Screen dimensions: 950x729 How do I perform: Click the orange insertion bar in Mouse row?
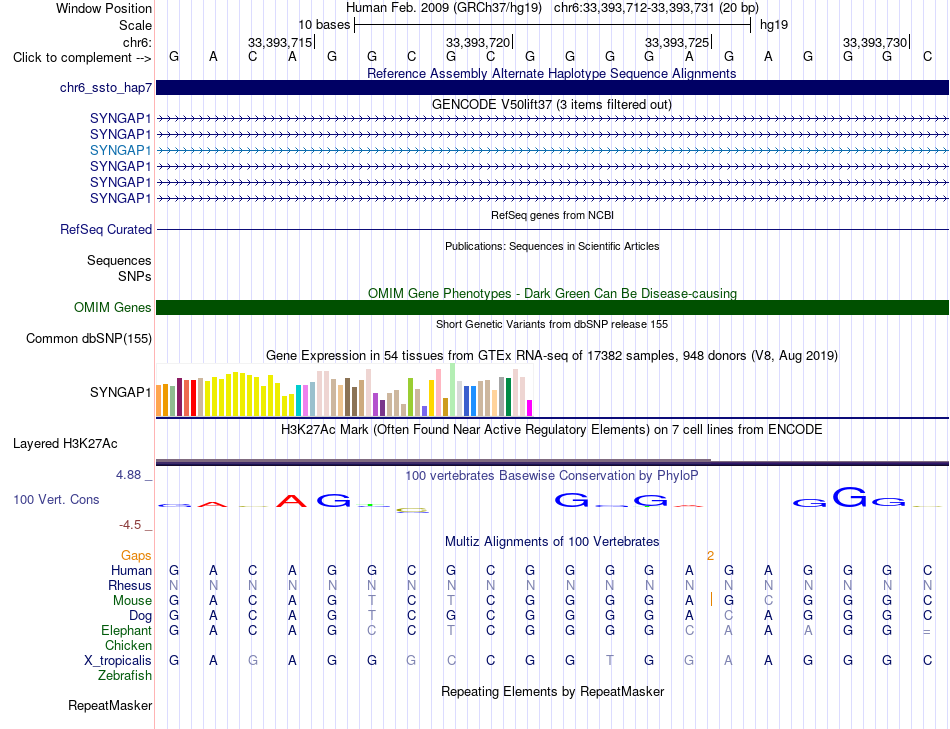pos(711,600)
